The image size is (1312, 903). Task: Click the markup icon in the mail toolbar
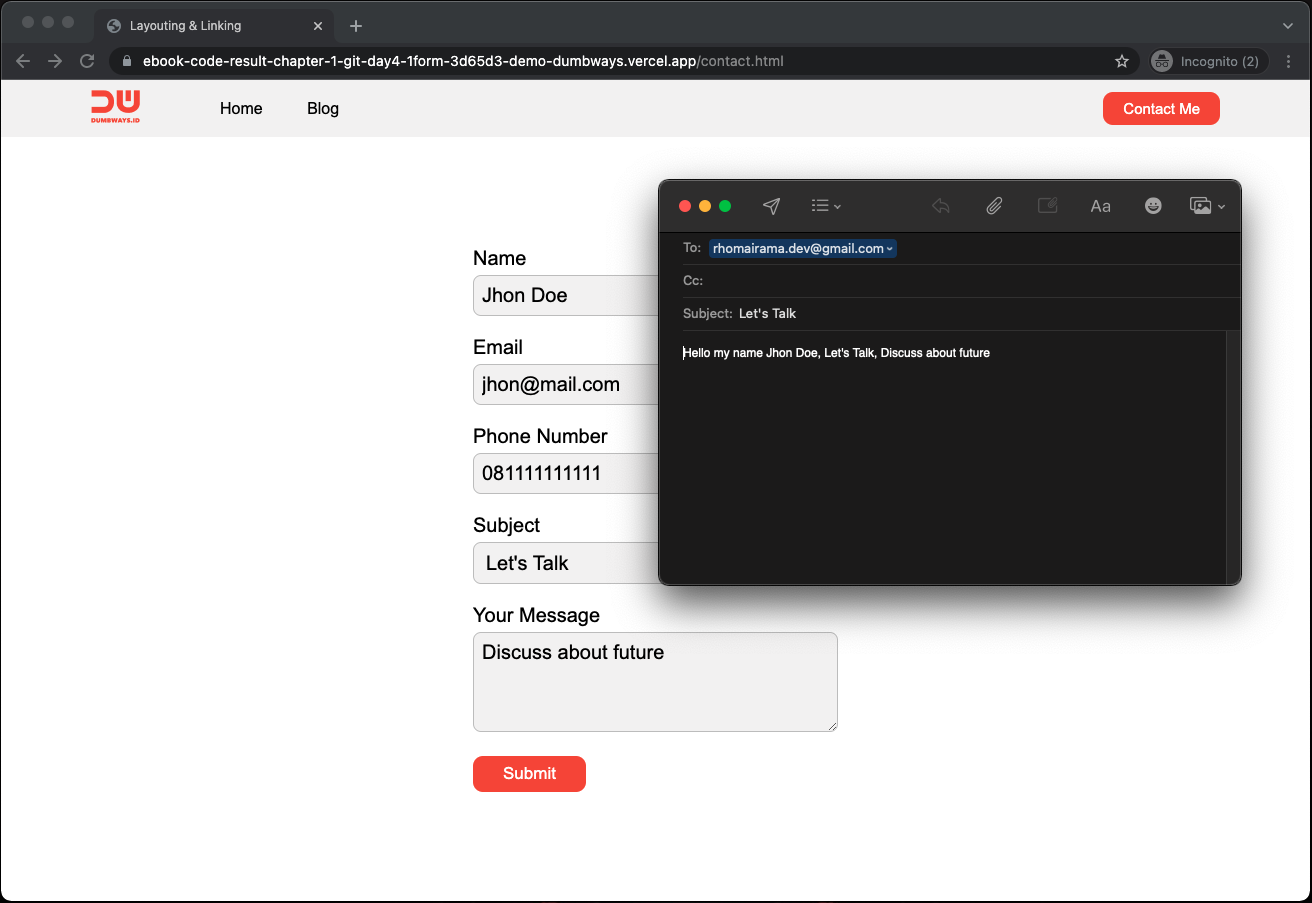tap(1047, 206)
